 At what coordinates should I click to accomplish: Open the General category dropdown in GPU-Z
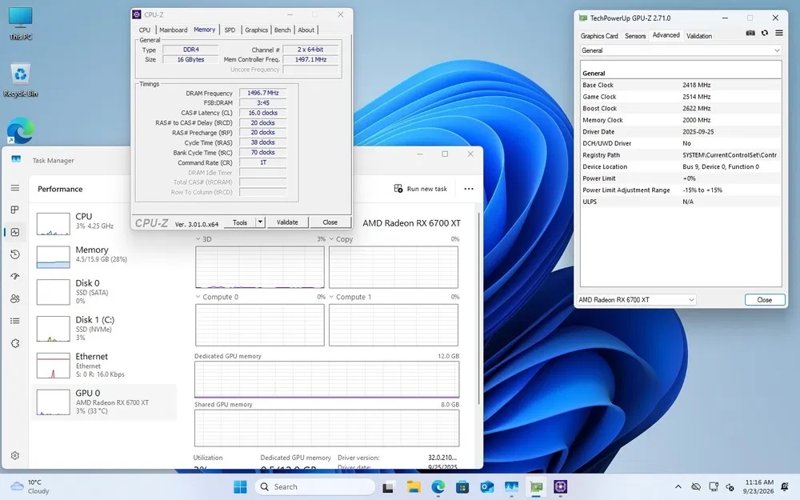coord(680,51)
